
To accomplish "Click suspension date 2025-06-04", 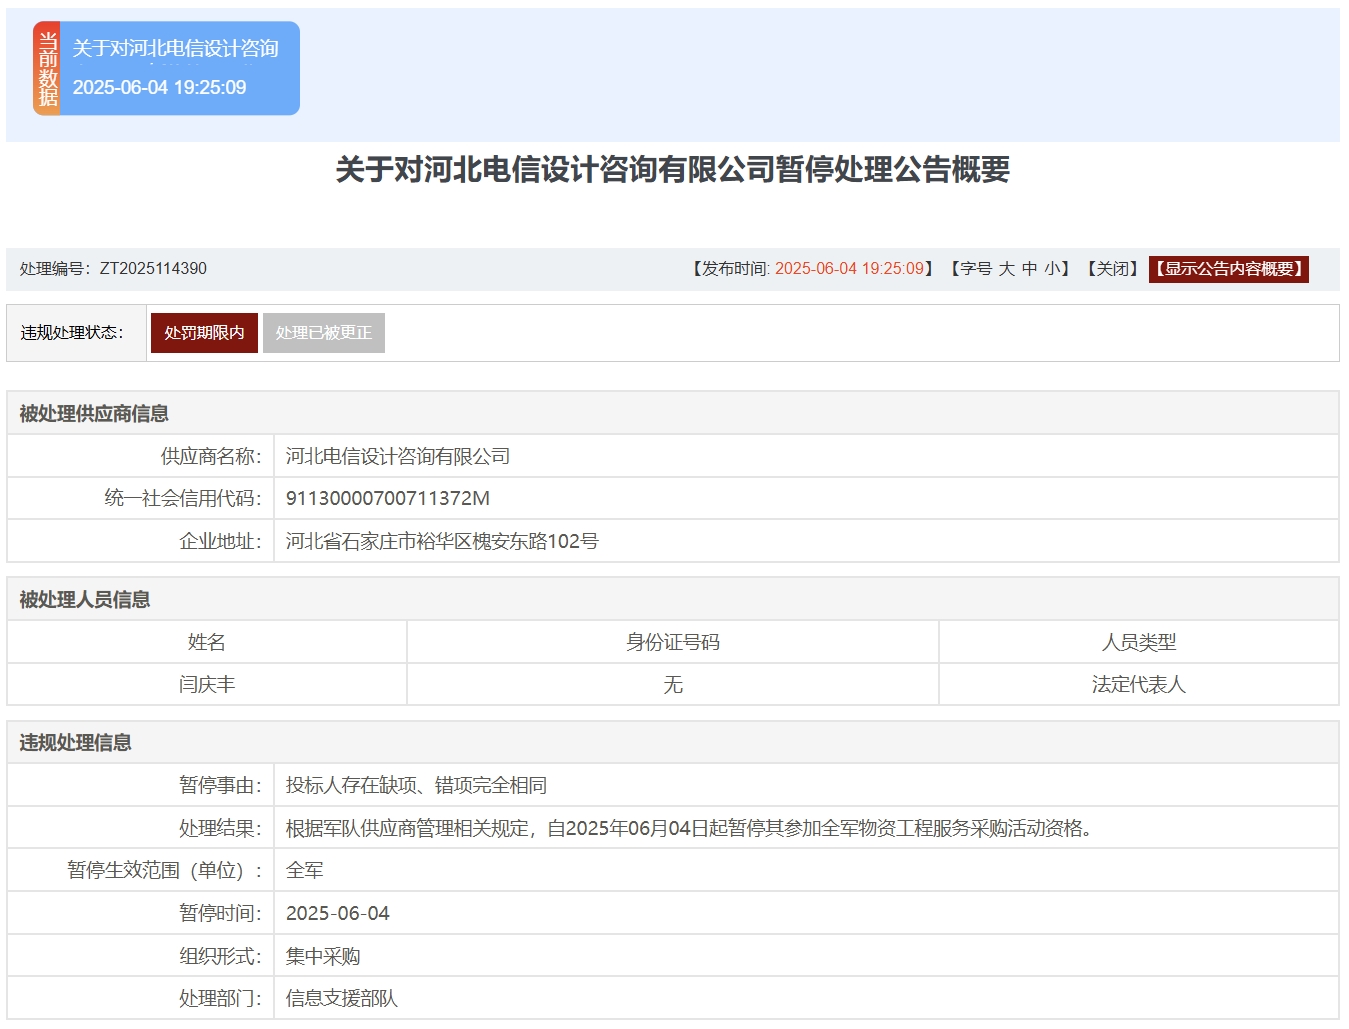I will click(338, 913).
